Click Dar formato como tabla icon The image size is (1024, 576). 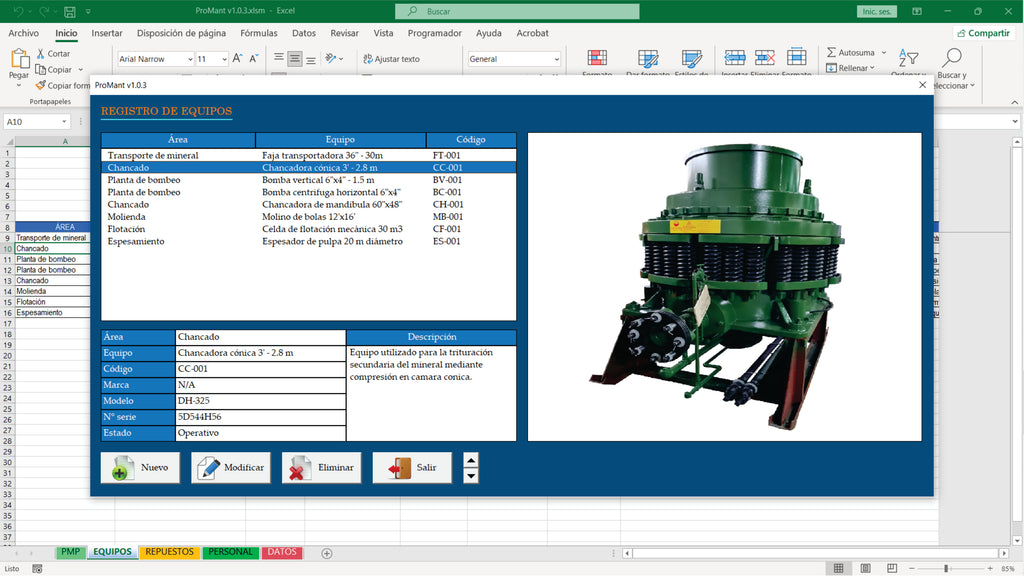tap(648, 59)
